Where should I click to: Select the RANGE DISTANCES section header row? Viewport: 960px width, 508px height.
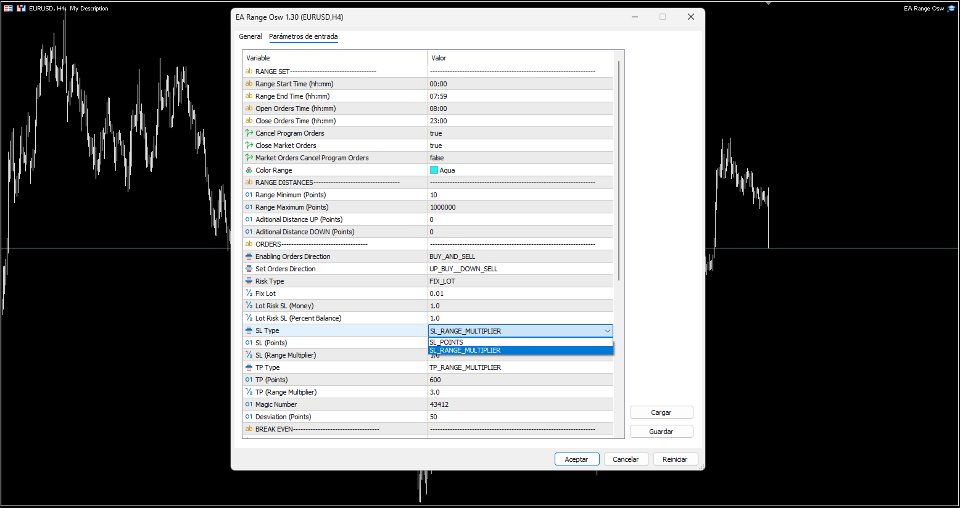[429, 182]
